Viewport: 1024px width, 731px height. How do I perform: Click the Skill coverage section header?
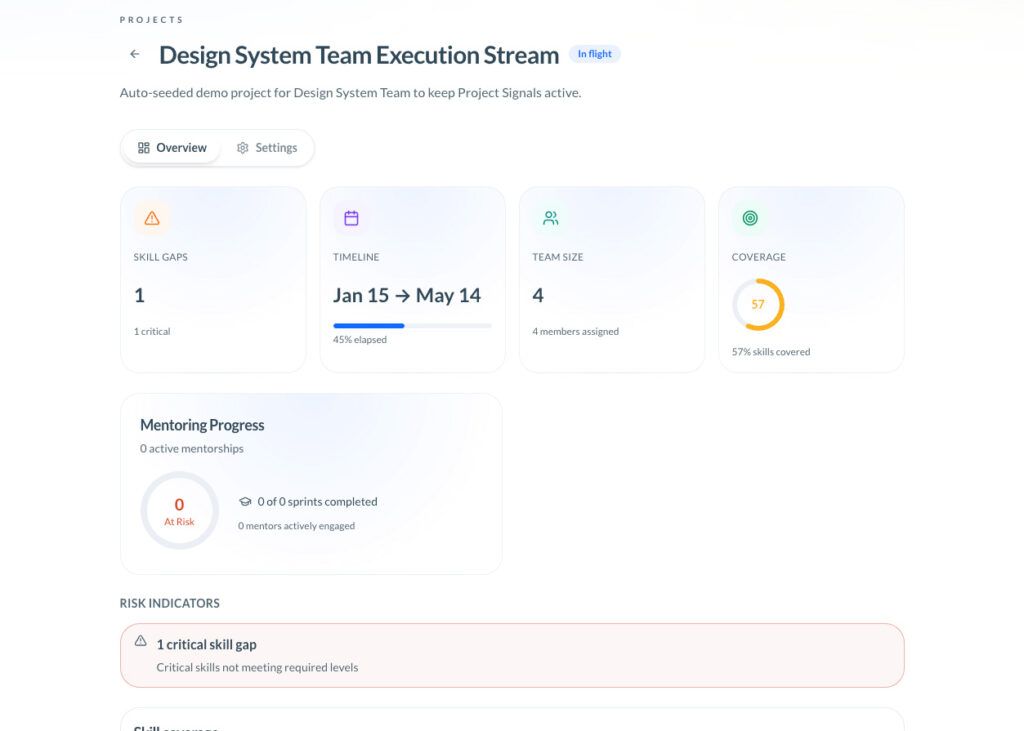177,728
